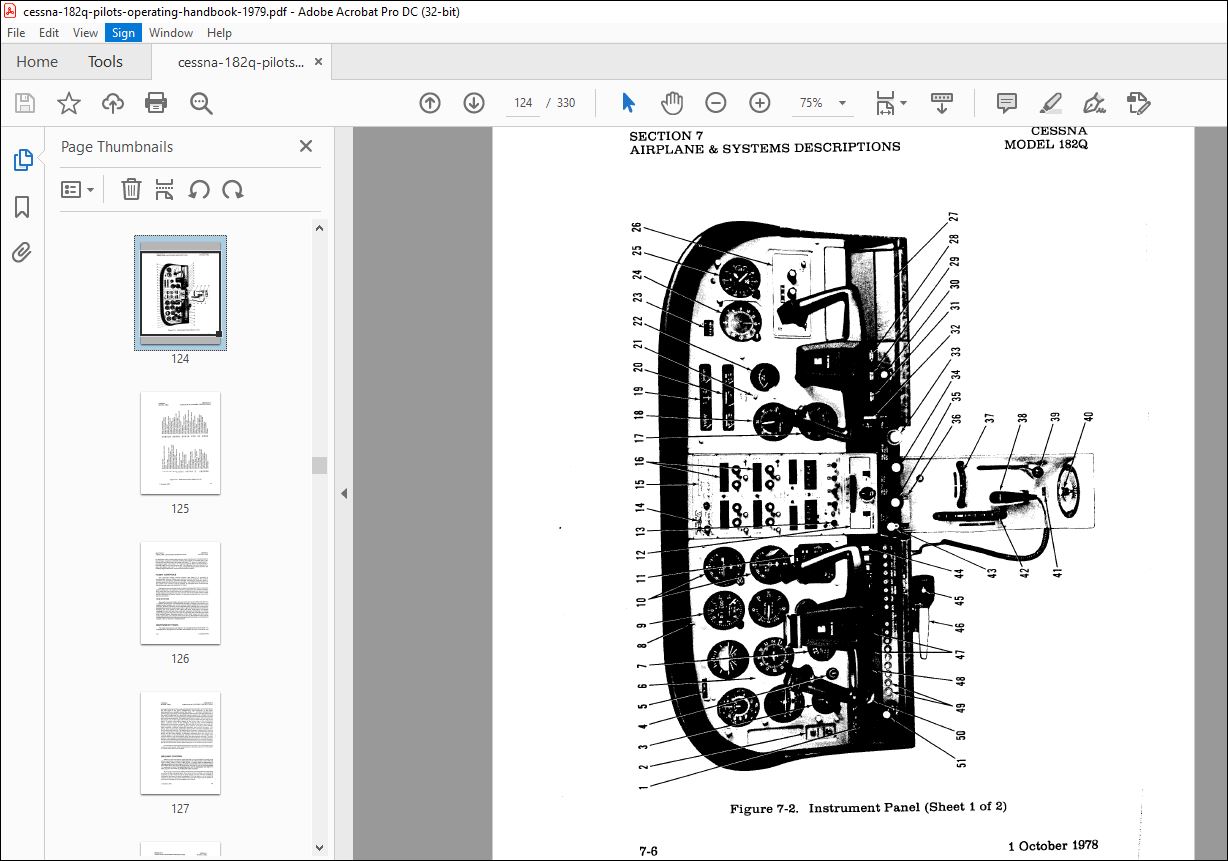
Task: Select the page 127 thumbnail
Action: [181, 742]
